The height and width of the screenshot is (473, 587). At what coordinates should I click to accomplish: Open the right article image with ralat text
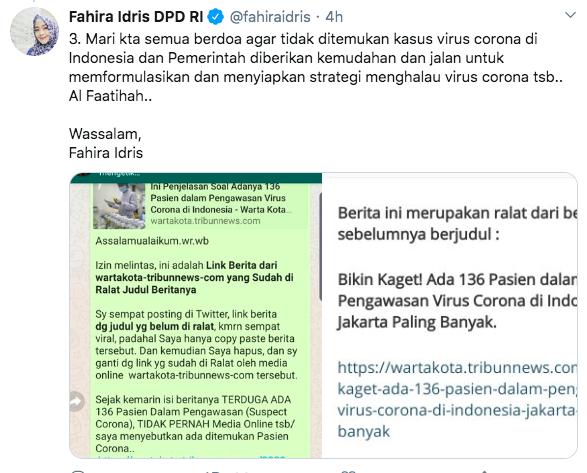coord(450,315)
